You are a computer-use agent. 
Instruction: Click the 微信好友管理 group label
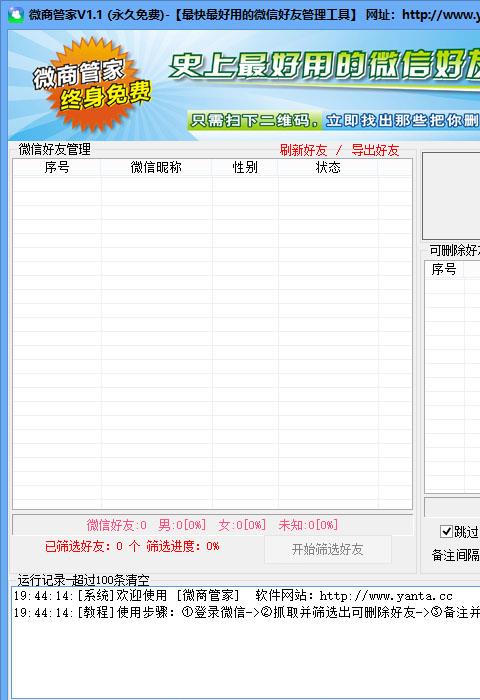pos(54,149)
